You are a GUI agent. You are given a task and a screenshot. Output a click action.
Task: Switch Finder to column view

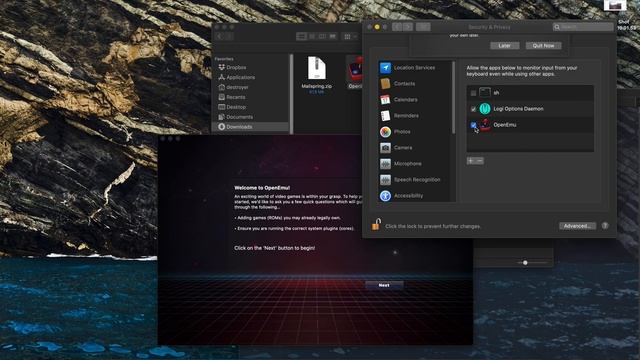point(322,37)
